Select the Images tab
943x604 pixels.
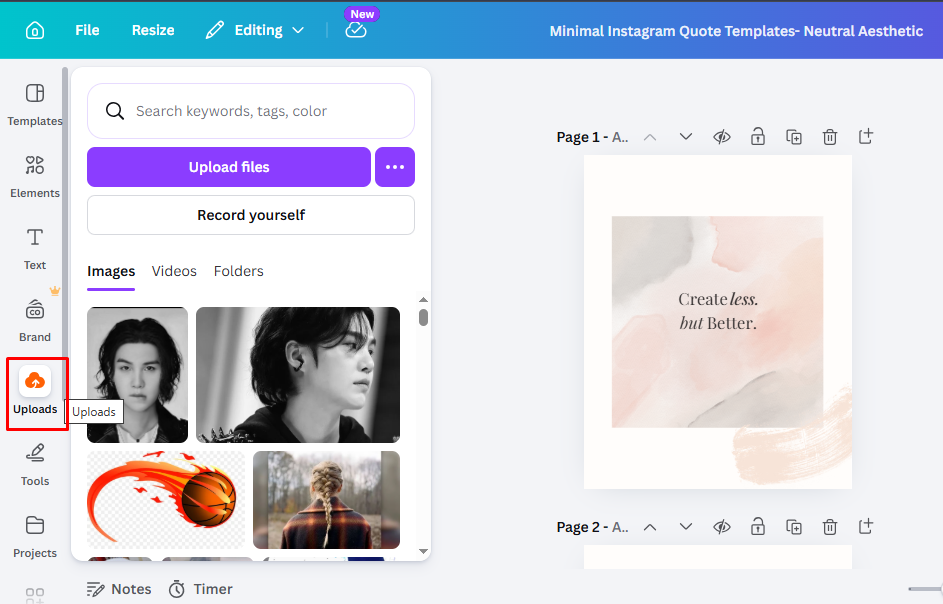(111, 271)
